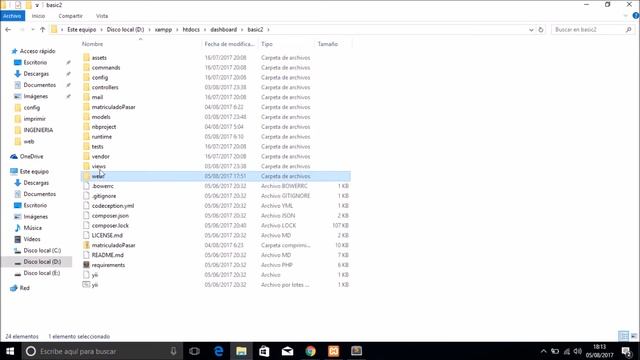Screen dimensions: 640x360
Task: Open the clock and date in taskbar
Action: [600, 351]
